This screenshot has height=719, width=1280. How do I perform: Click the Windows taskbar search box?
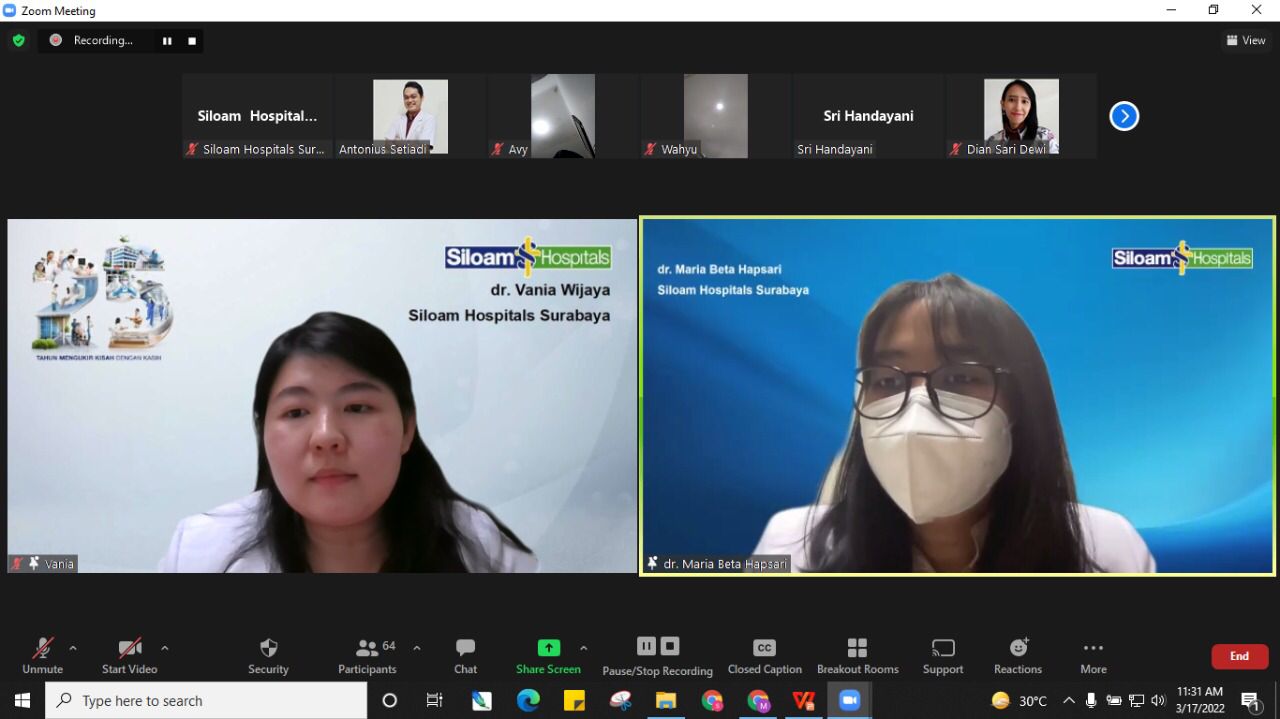pos(206,701)
